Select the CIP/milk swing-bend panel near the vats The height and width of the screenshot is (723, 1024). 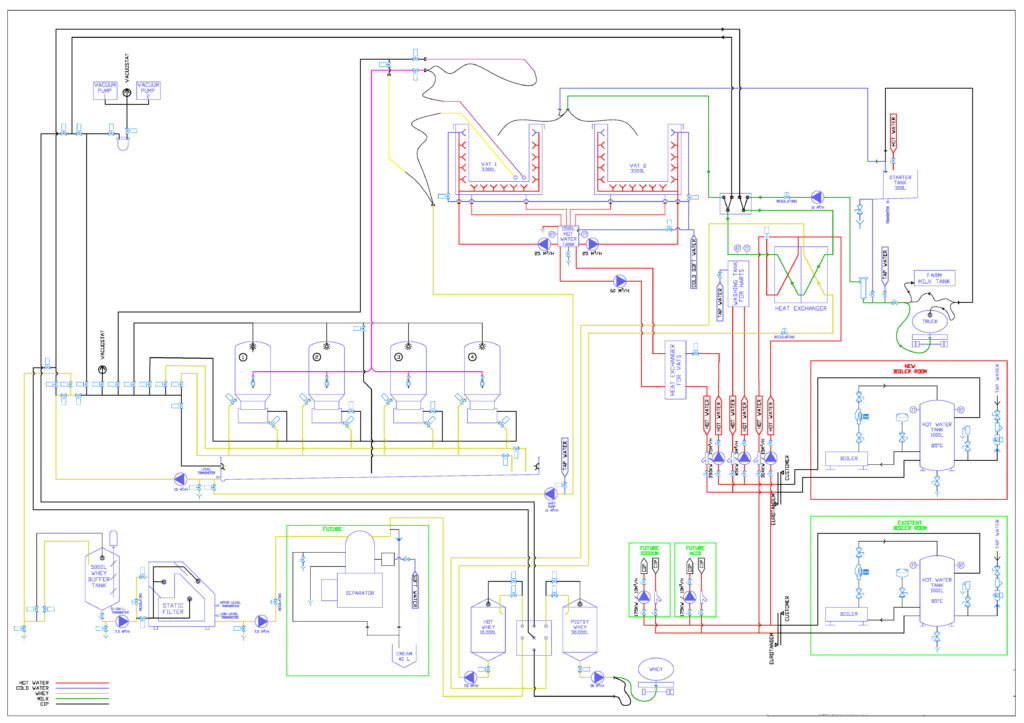736,203
